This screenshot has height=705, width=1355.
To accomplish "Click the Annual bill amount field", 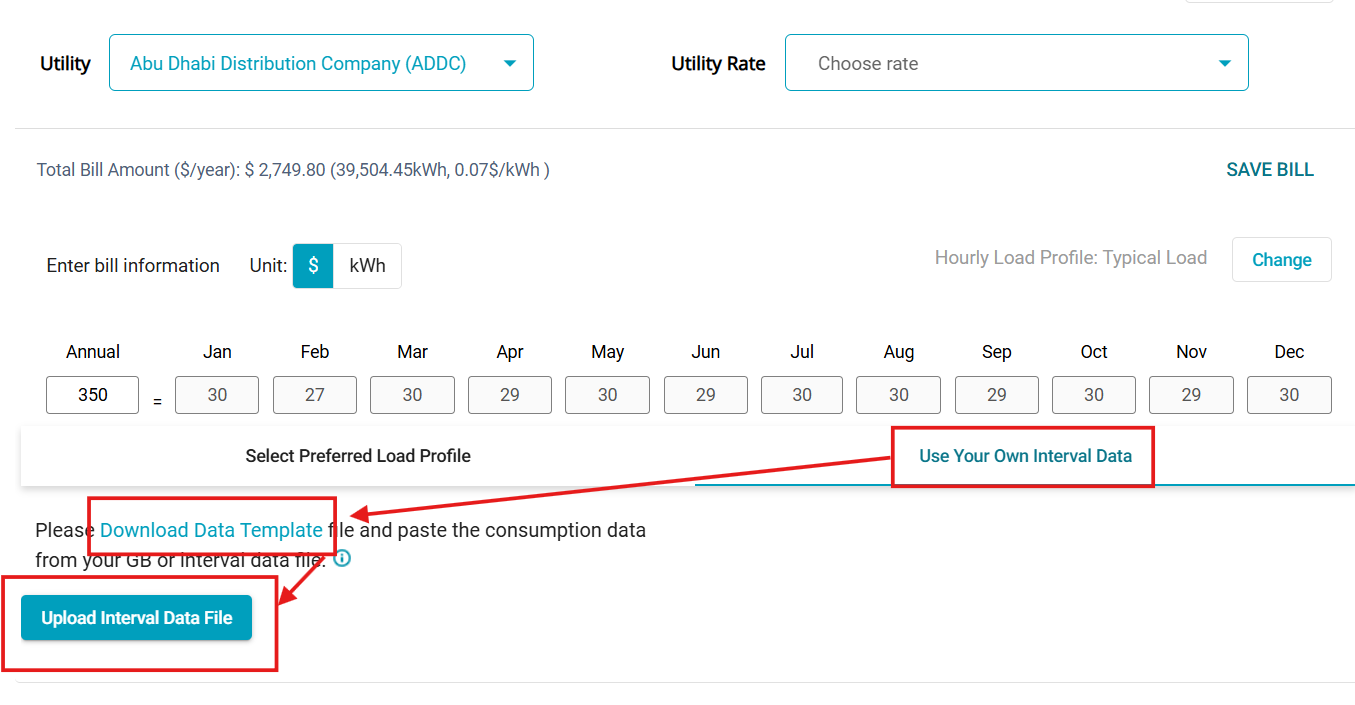I will [x=92, y=395].
